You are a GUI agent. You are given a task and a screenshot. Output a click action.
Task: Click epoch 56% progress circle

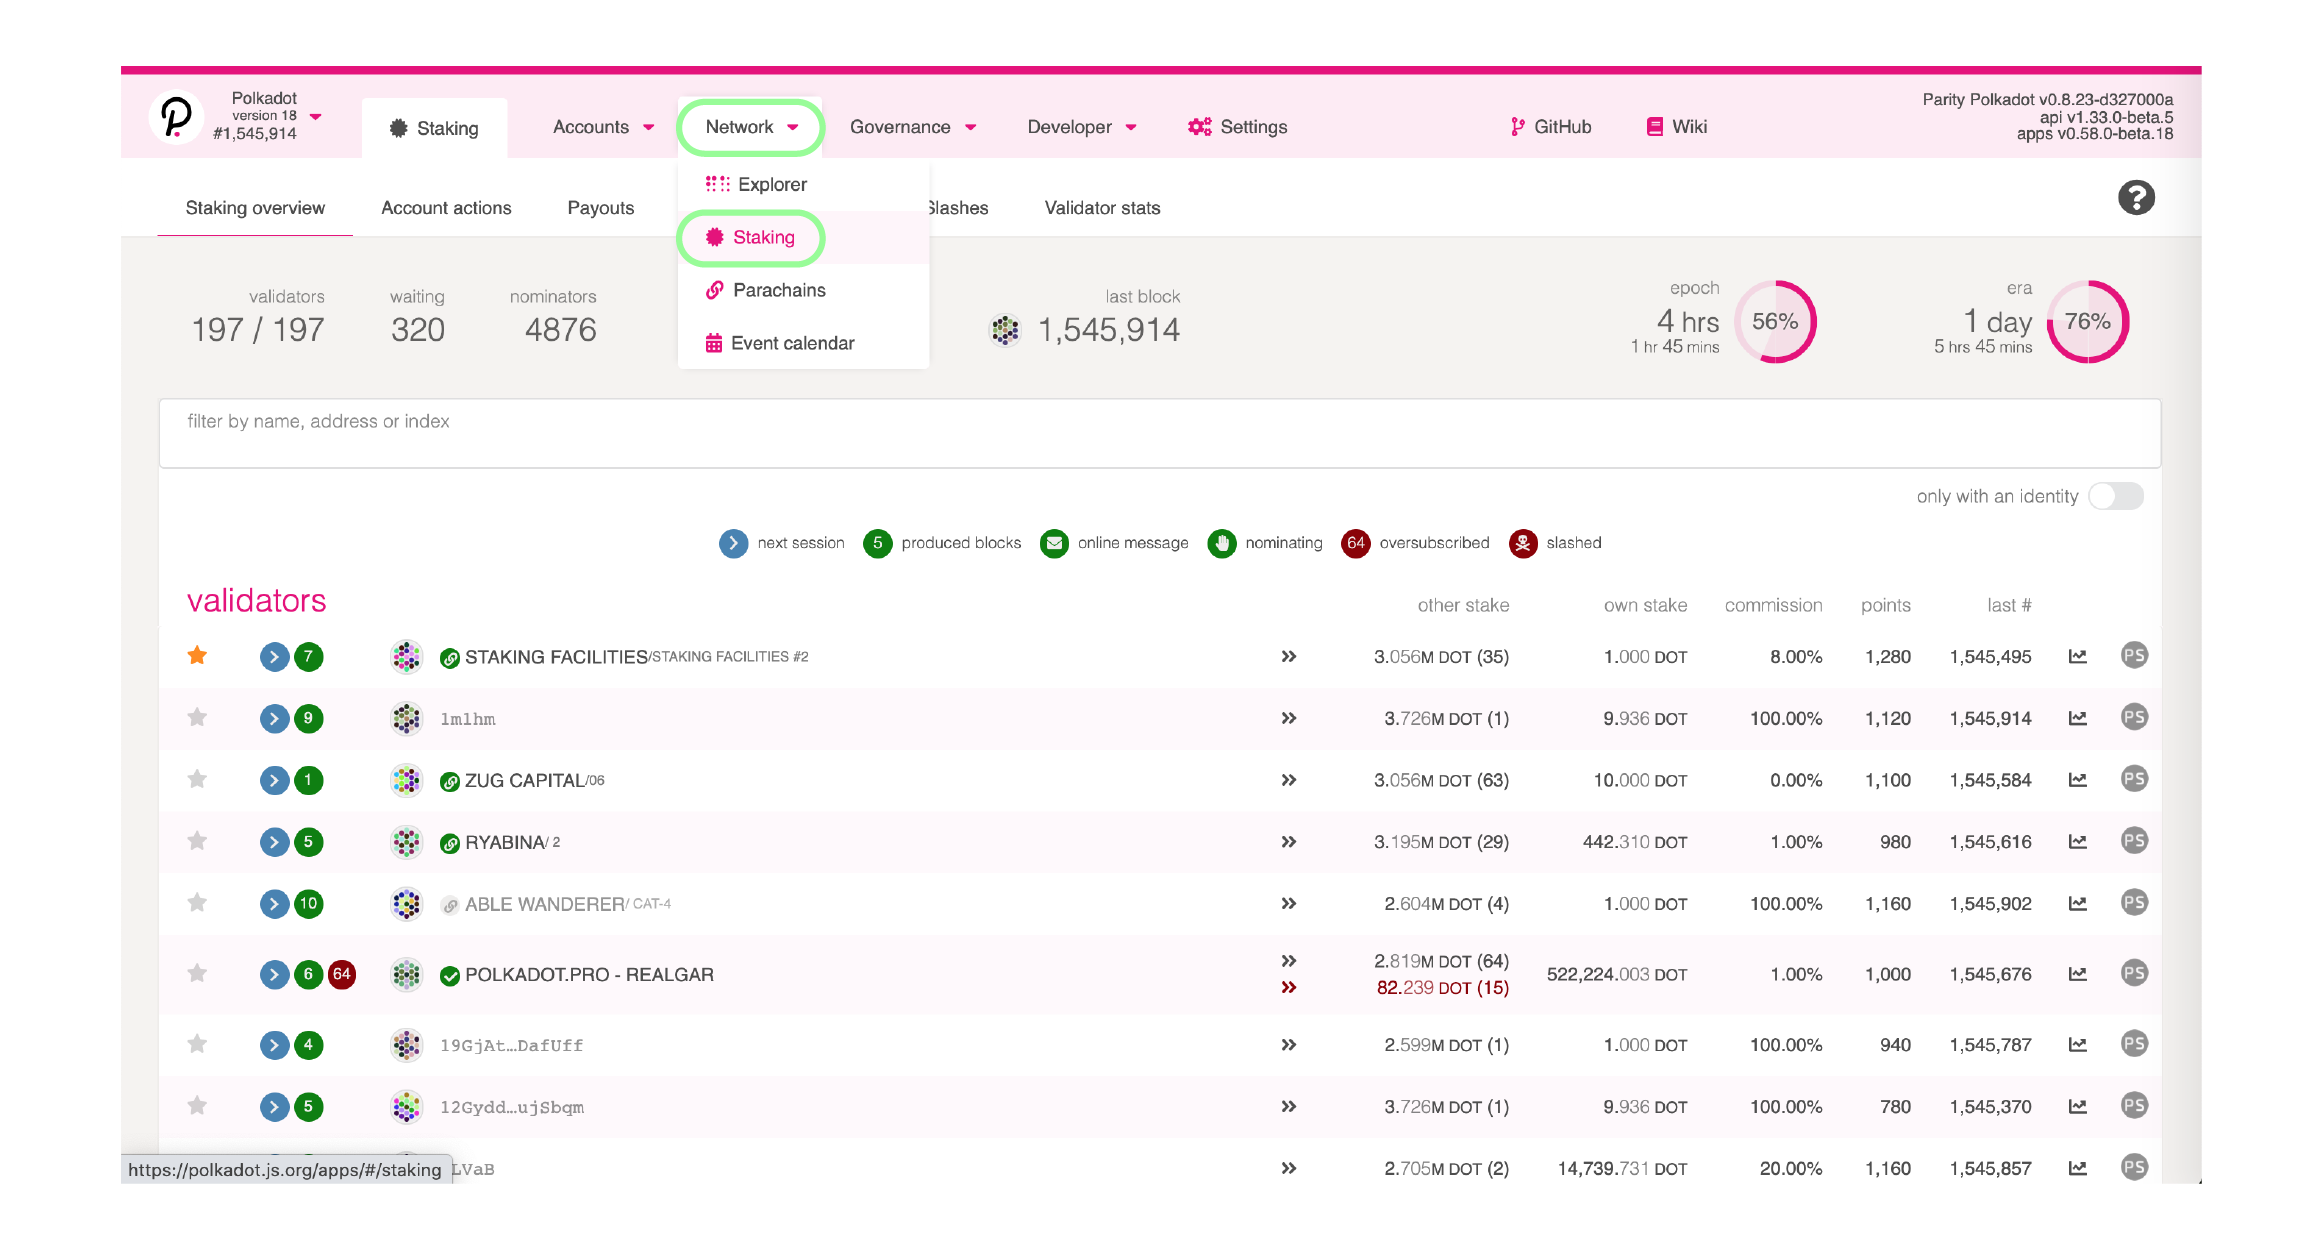point(1775,322)
